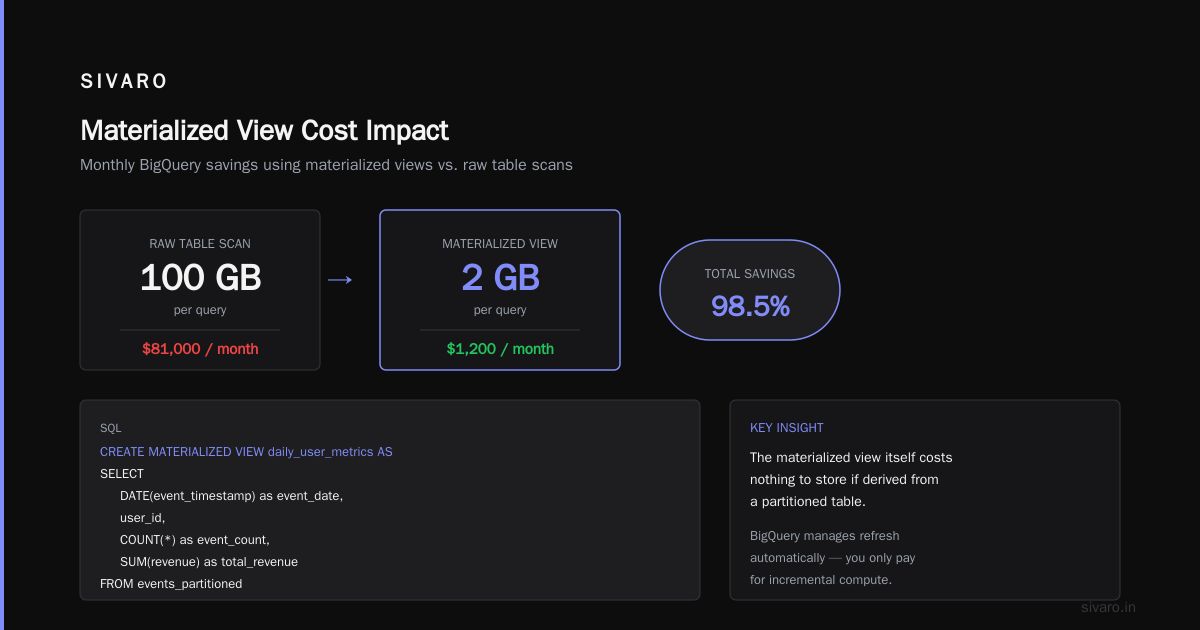Select the '2 GB' value

tap(500, 277)
